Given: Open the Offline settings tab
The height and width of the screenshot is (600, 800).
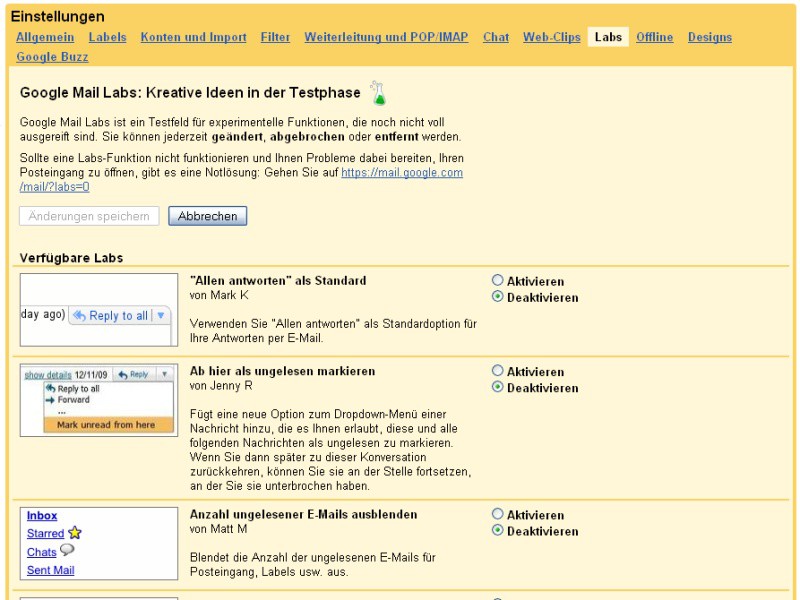Looking at the screenshot, I should (x=655, y=37).
